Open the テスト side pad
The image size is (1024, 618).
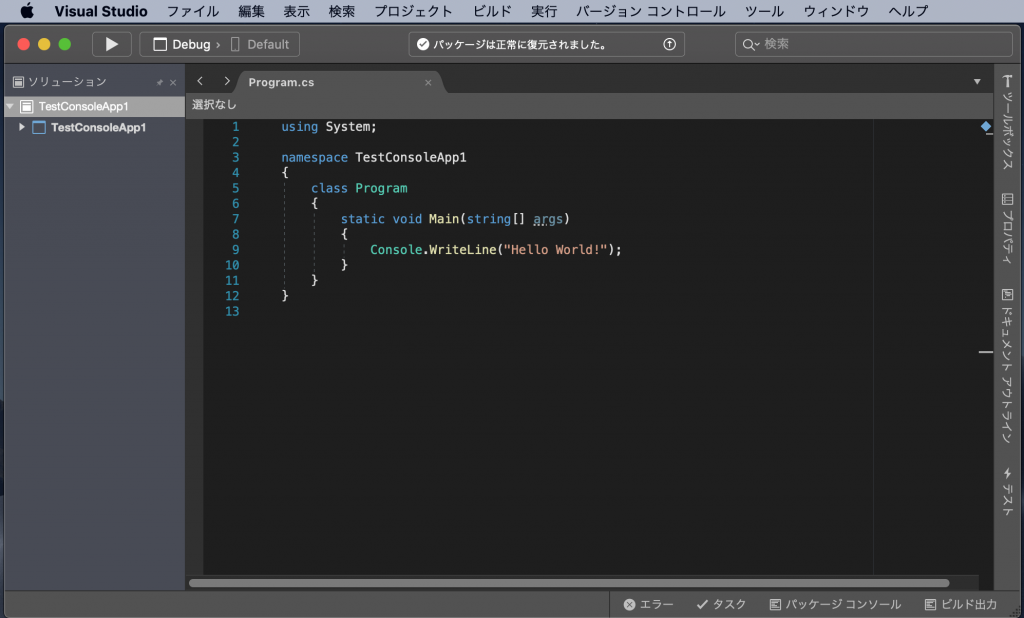click(1008, 491)
